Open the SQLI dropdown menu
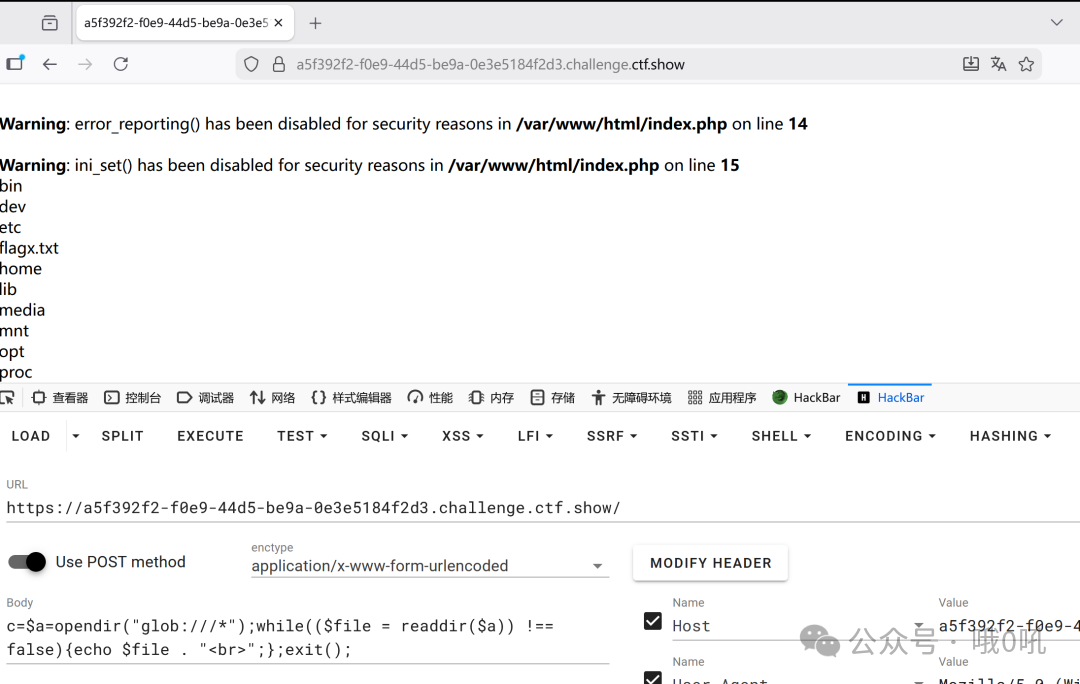The height and width of the screenshot is (684, 1080). tap(384, 436)
